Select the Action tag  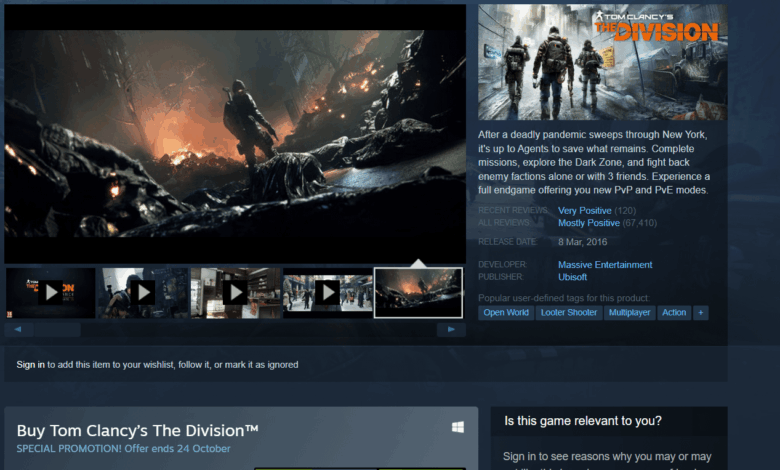(x=674, y=312)
